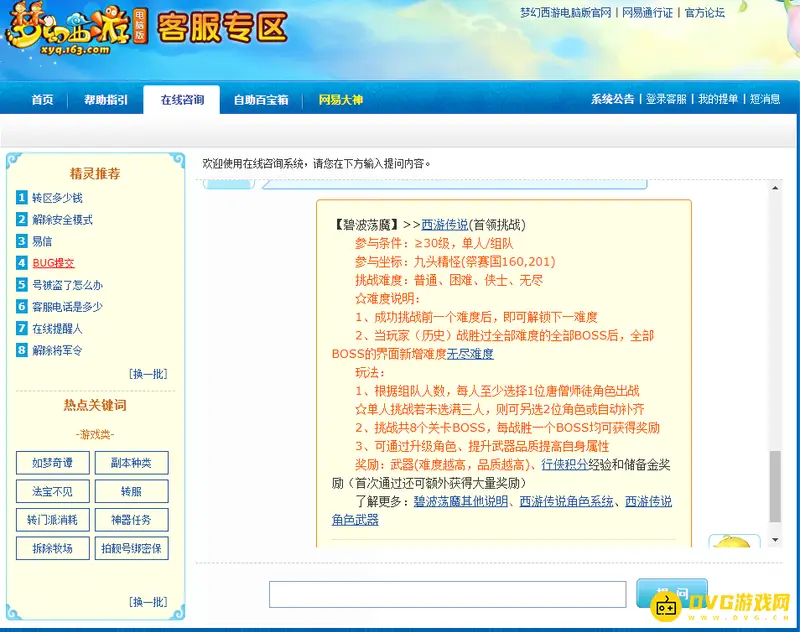Click the chat vertical scrollbar thumb
This screenshot has height=632, width=800.
coord(775,487)
